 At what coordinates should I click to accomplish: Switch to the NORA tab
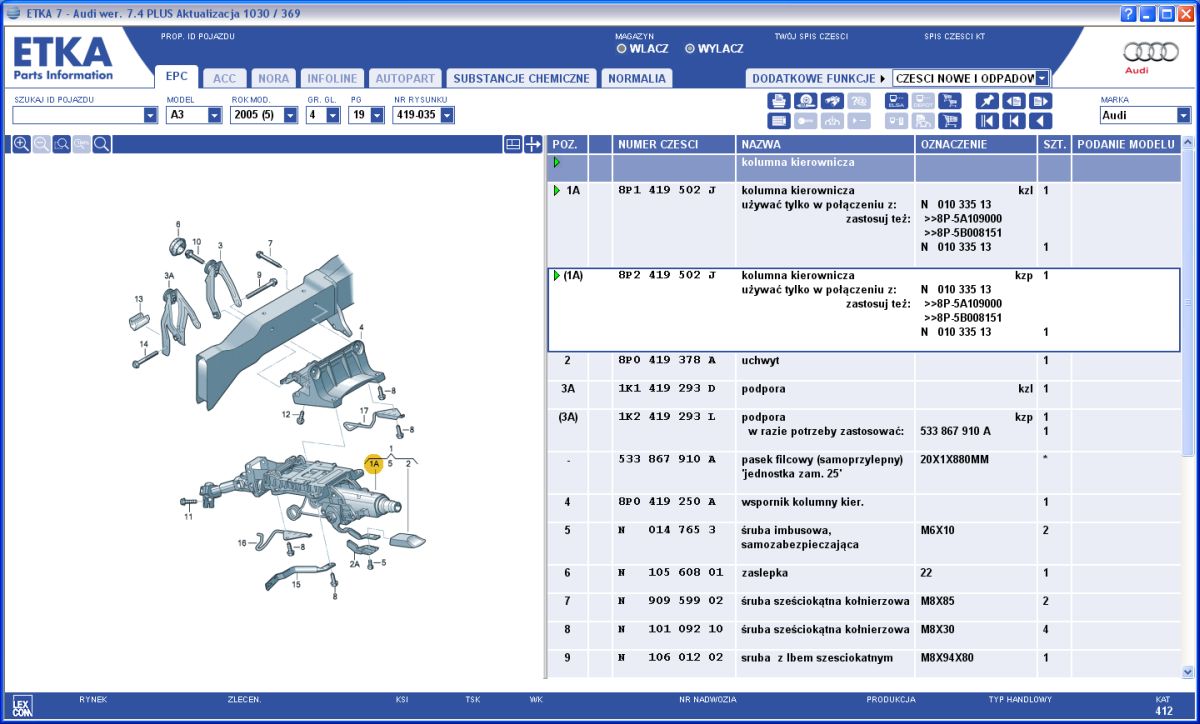click(273, 78)
